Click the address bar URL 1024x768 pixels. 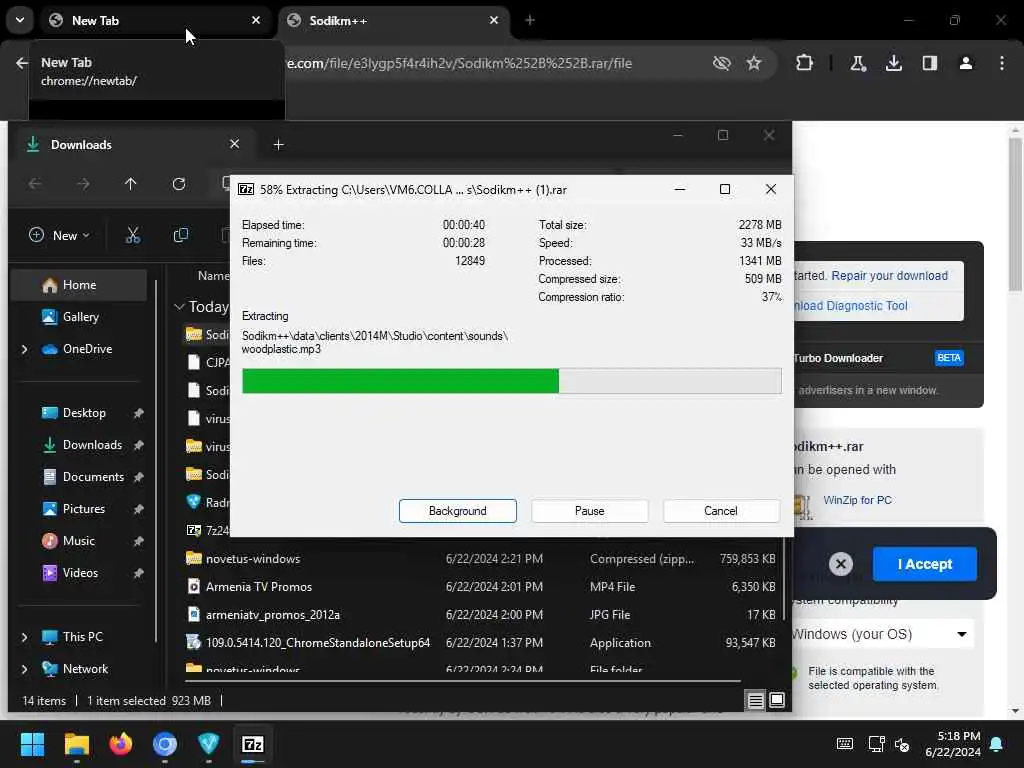pyautogui.click(x=460, y=63)
